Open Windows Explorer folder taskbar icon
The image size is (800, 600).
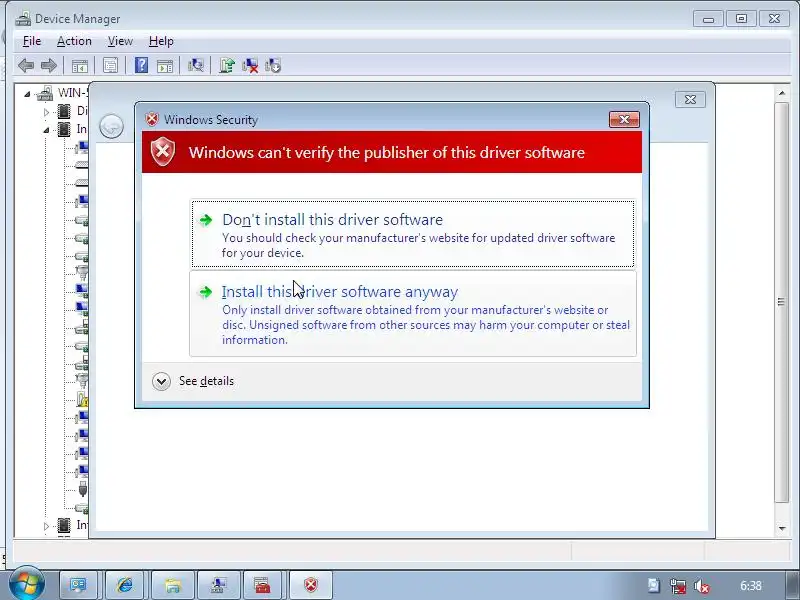[173, 585]
